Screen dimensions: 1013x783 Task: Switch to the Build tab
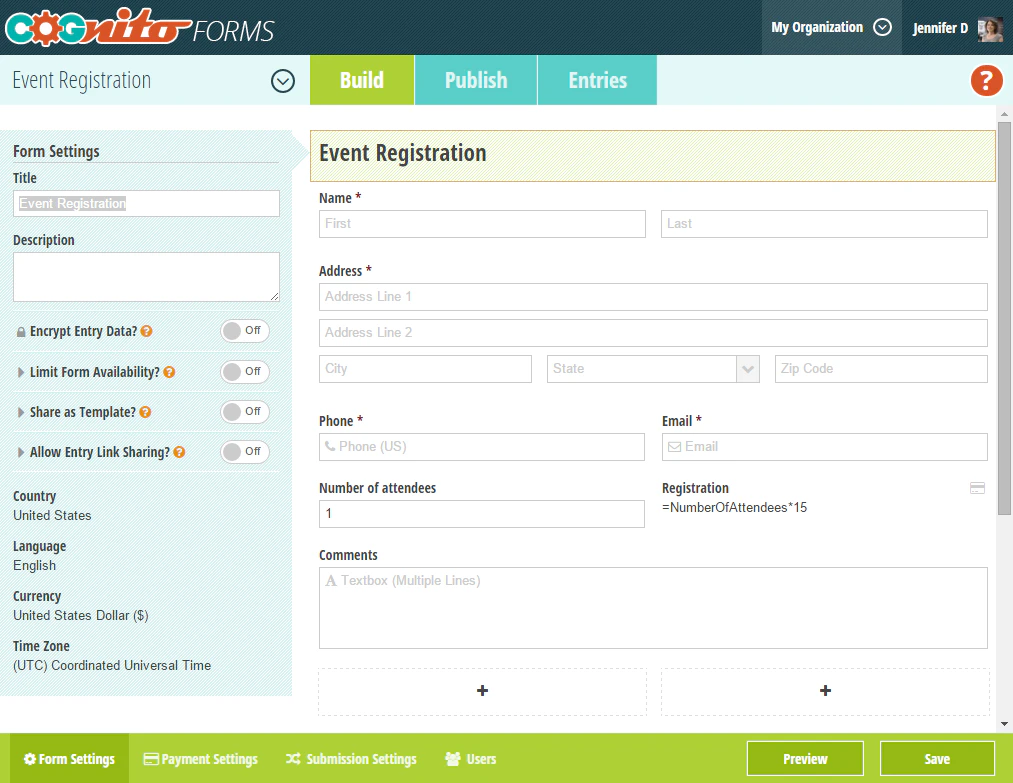pyautogui.click(x=362, y=80)
